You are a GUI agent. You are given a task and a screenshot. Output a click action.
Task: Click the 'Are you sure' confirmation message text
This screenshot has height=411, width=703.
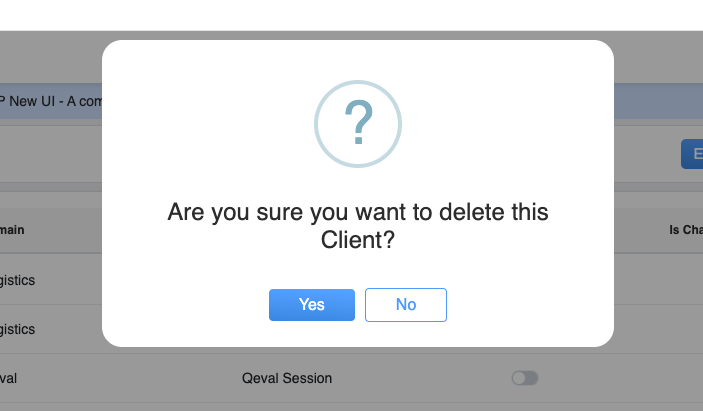point(358,226)
